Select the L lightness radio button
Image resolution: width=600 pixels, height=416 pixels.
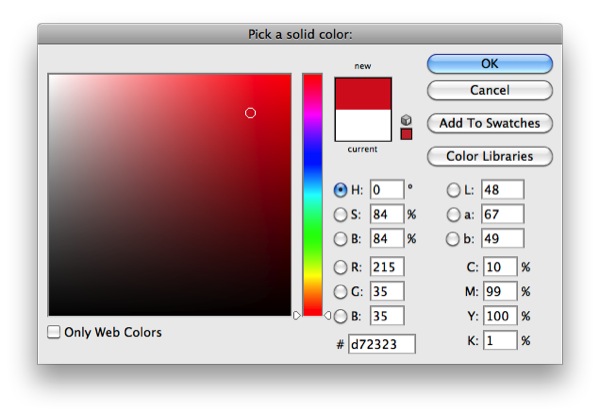(x=453, y=190)
